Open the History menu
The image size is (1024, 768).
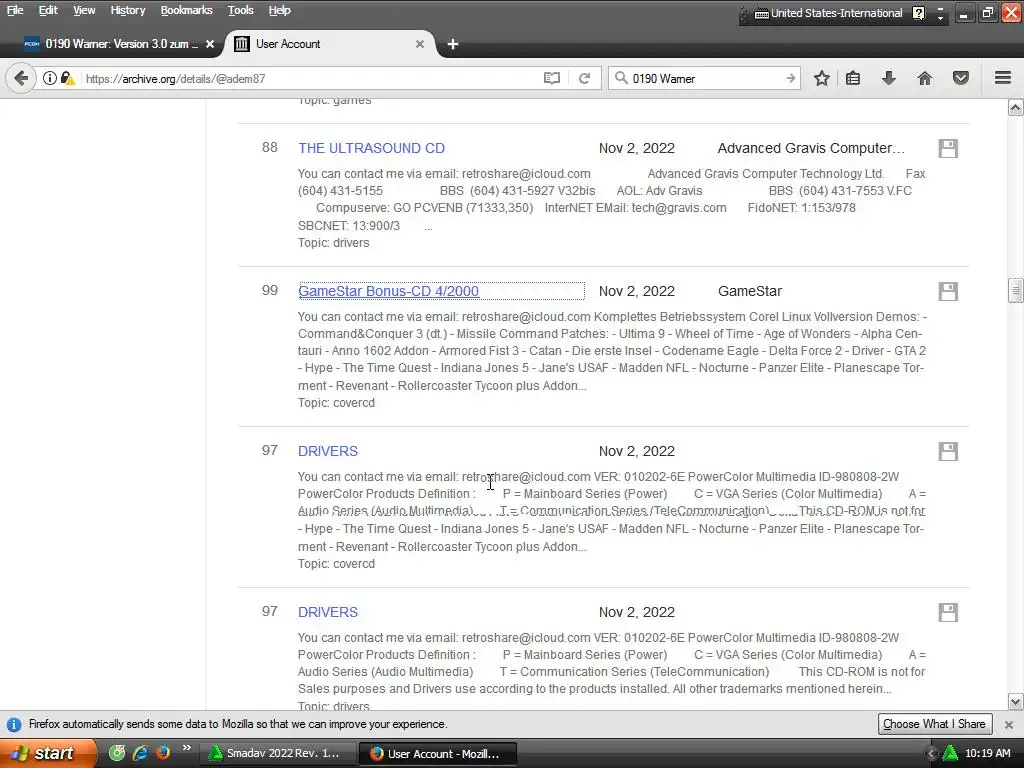click(127, 10)
